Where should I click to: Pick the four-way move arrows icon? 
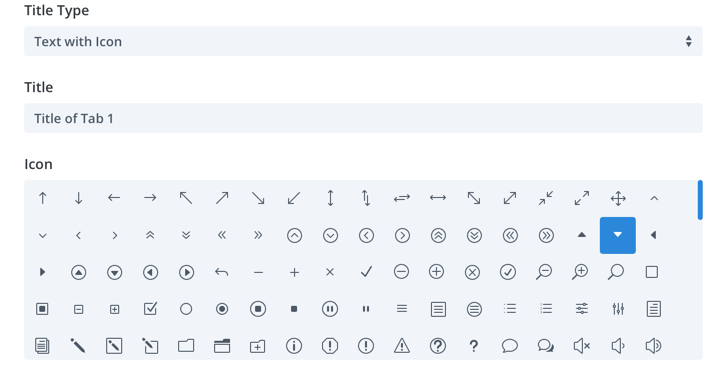(x=618, y=198)
